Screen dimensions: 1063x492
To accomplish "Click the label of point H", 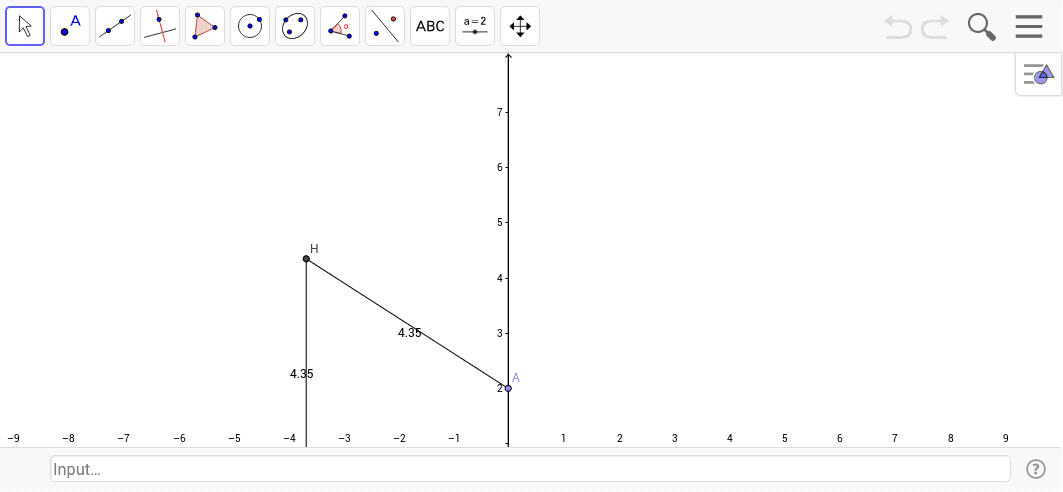I will coord(315,249).
